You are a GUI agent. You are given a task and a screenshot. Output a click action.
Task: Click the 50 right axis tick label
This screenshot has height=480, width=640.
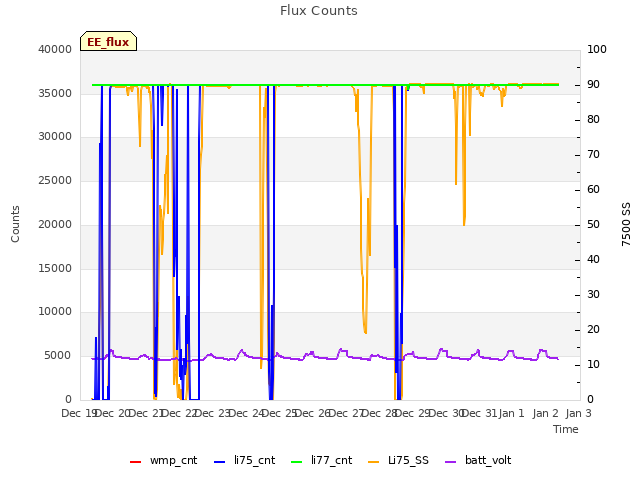(x=593, y=225)
